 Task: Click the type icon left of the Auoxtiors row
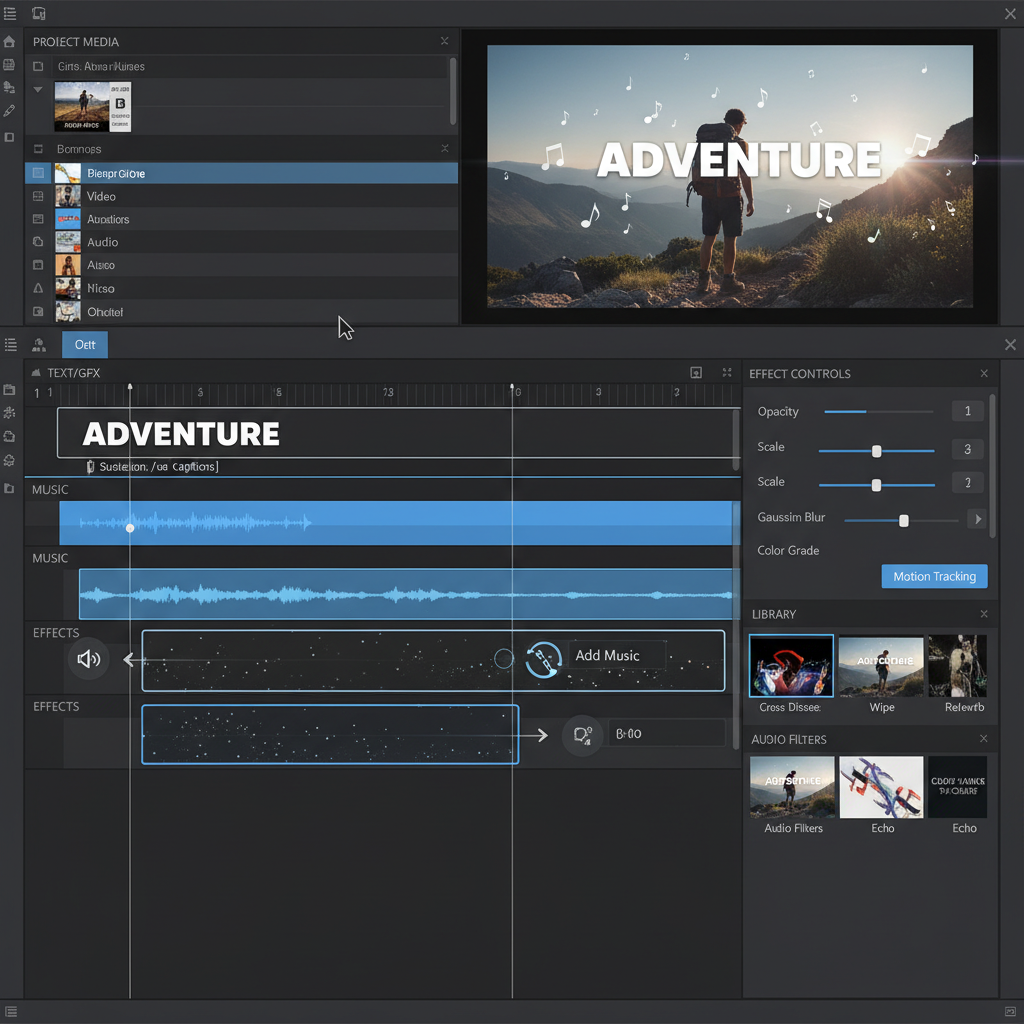(38, 219)
